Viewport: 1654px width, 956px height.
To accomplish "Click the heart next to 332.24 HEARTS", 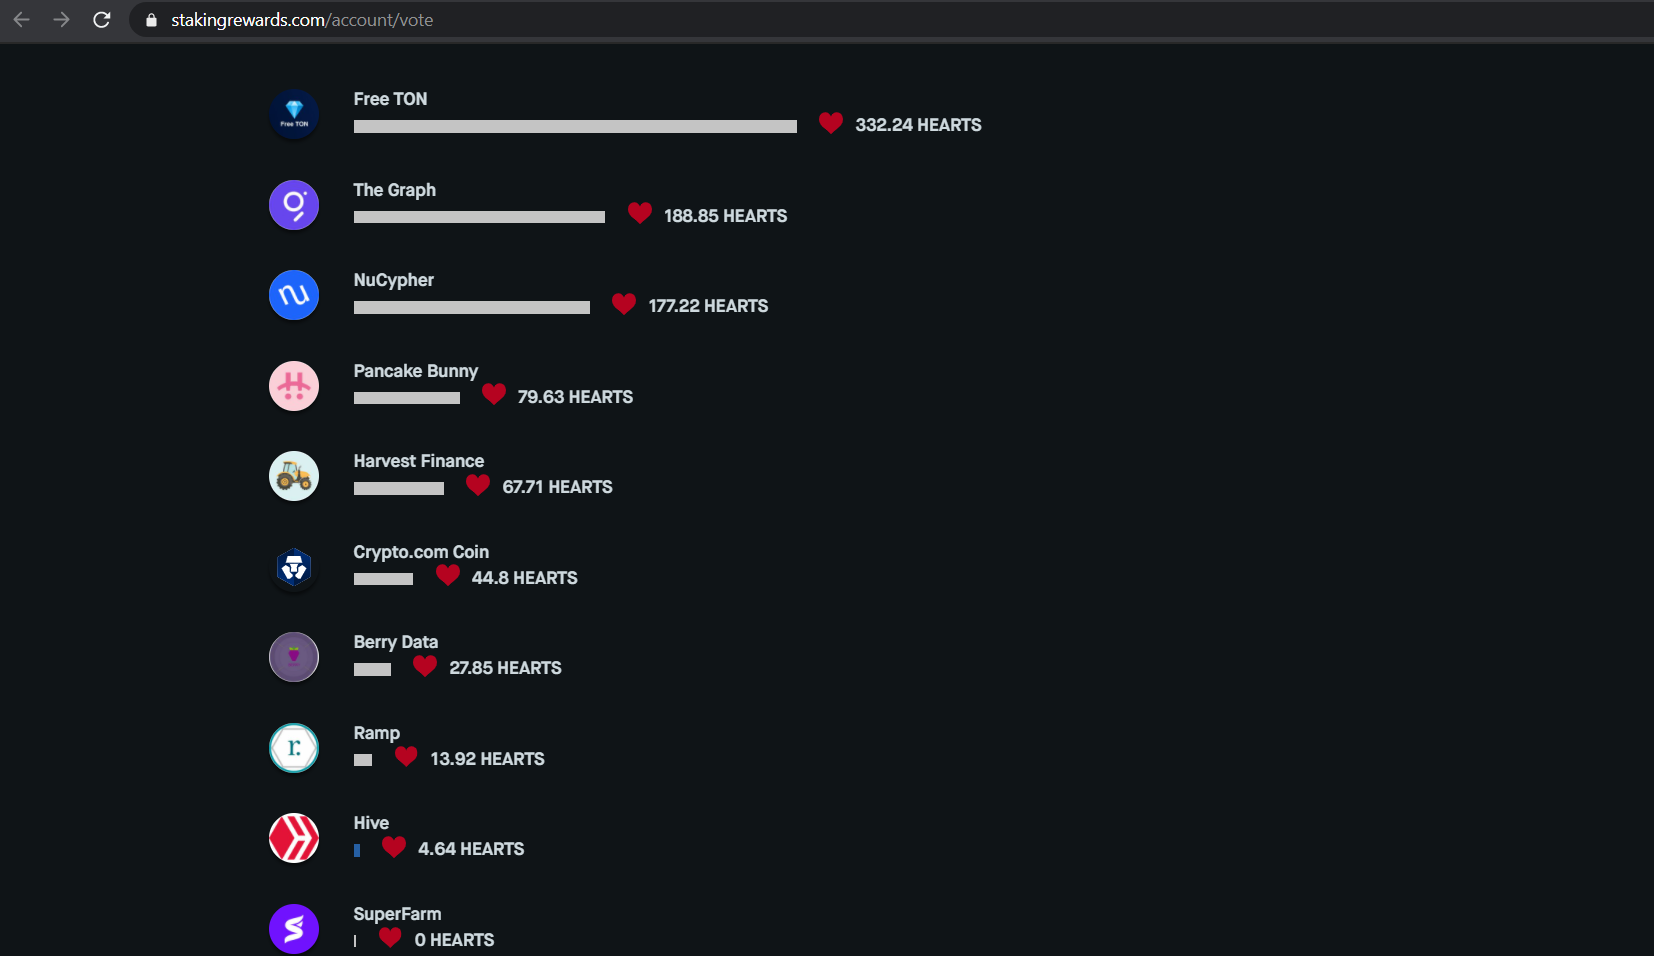I will pos(831,123).
